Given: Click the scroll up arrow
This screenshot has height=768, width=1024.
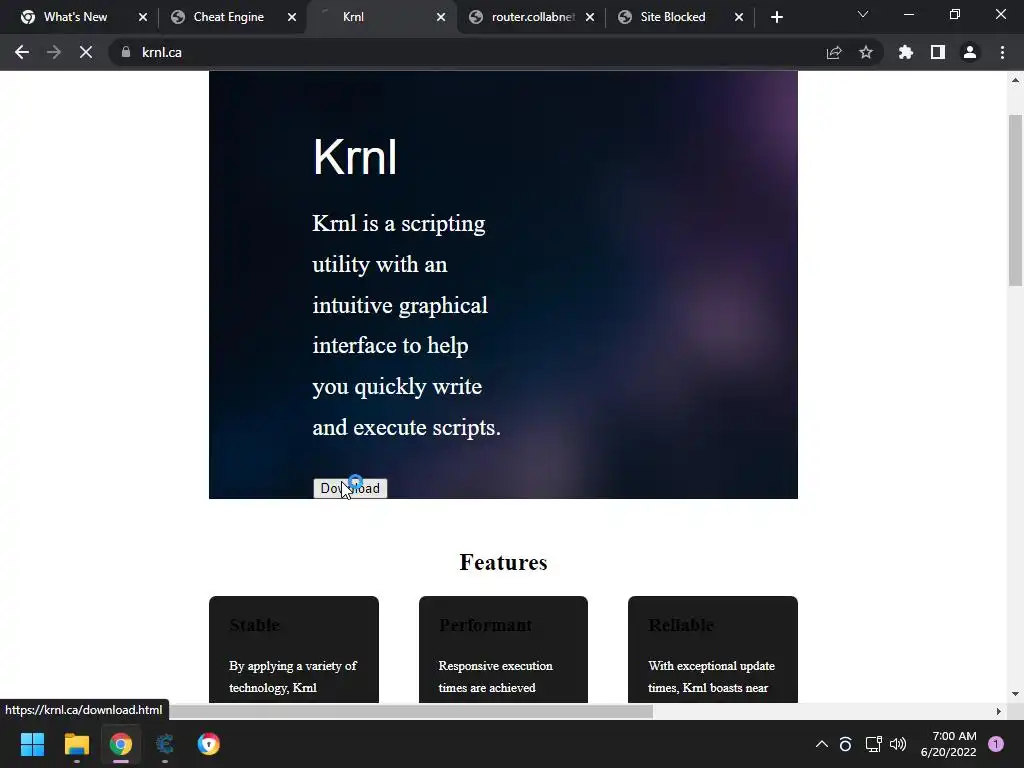Looking at the screenshot, I should [x=1015, y=80].
